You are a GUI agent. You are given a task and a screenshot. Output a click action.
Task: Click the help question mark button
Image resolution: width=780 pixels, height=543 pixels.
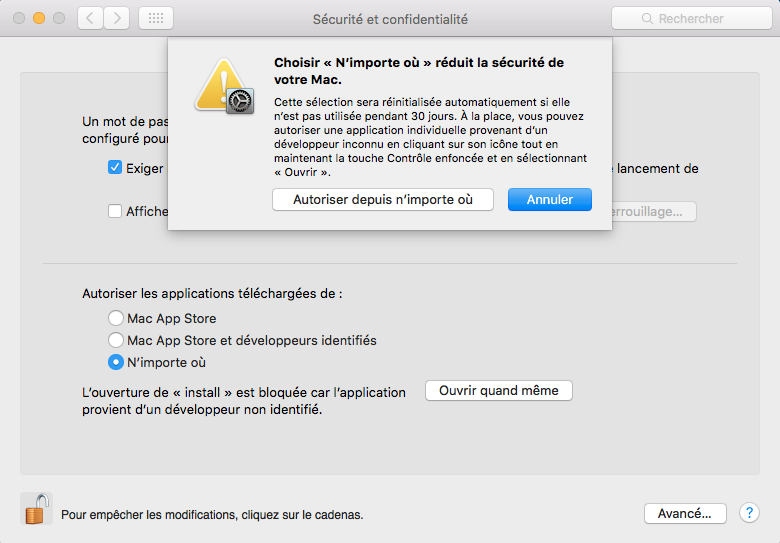click(x=749, y=513)
